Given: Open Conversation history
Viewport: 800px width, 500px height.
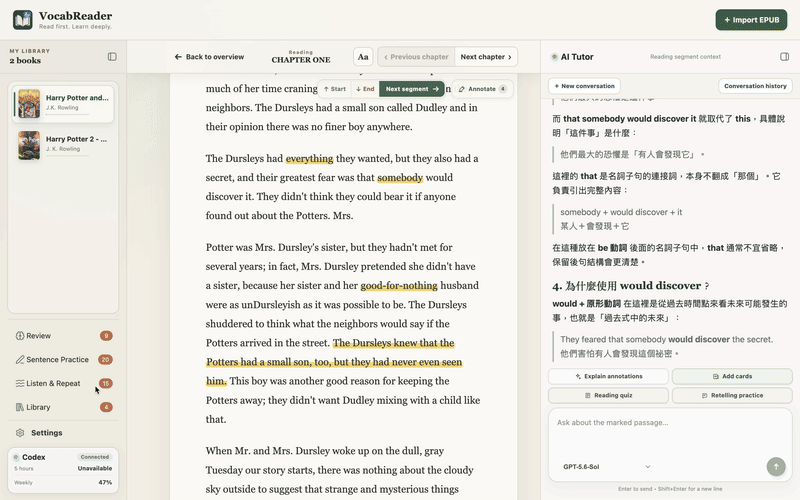Looking at the screenshot, I should click(755, 86).
